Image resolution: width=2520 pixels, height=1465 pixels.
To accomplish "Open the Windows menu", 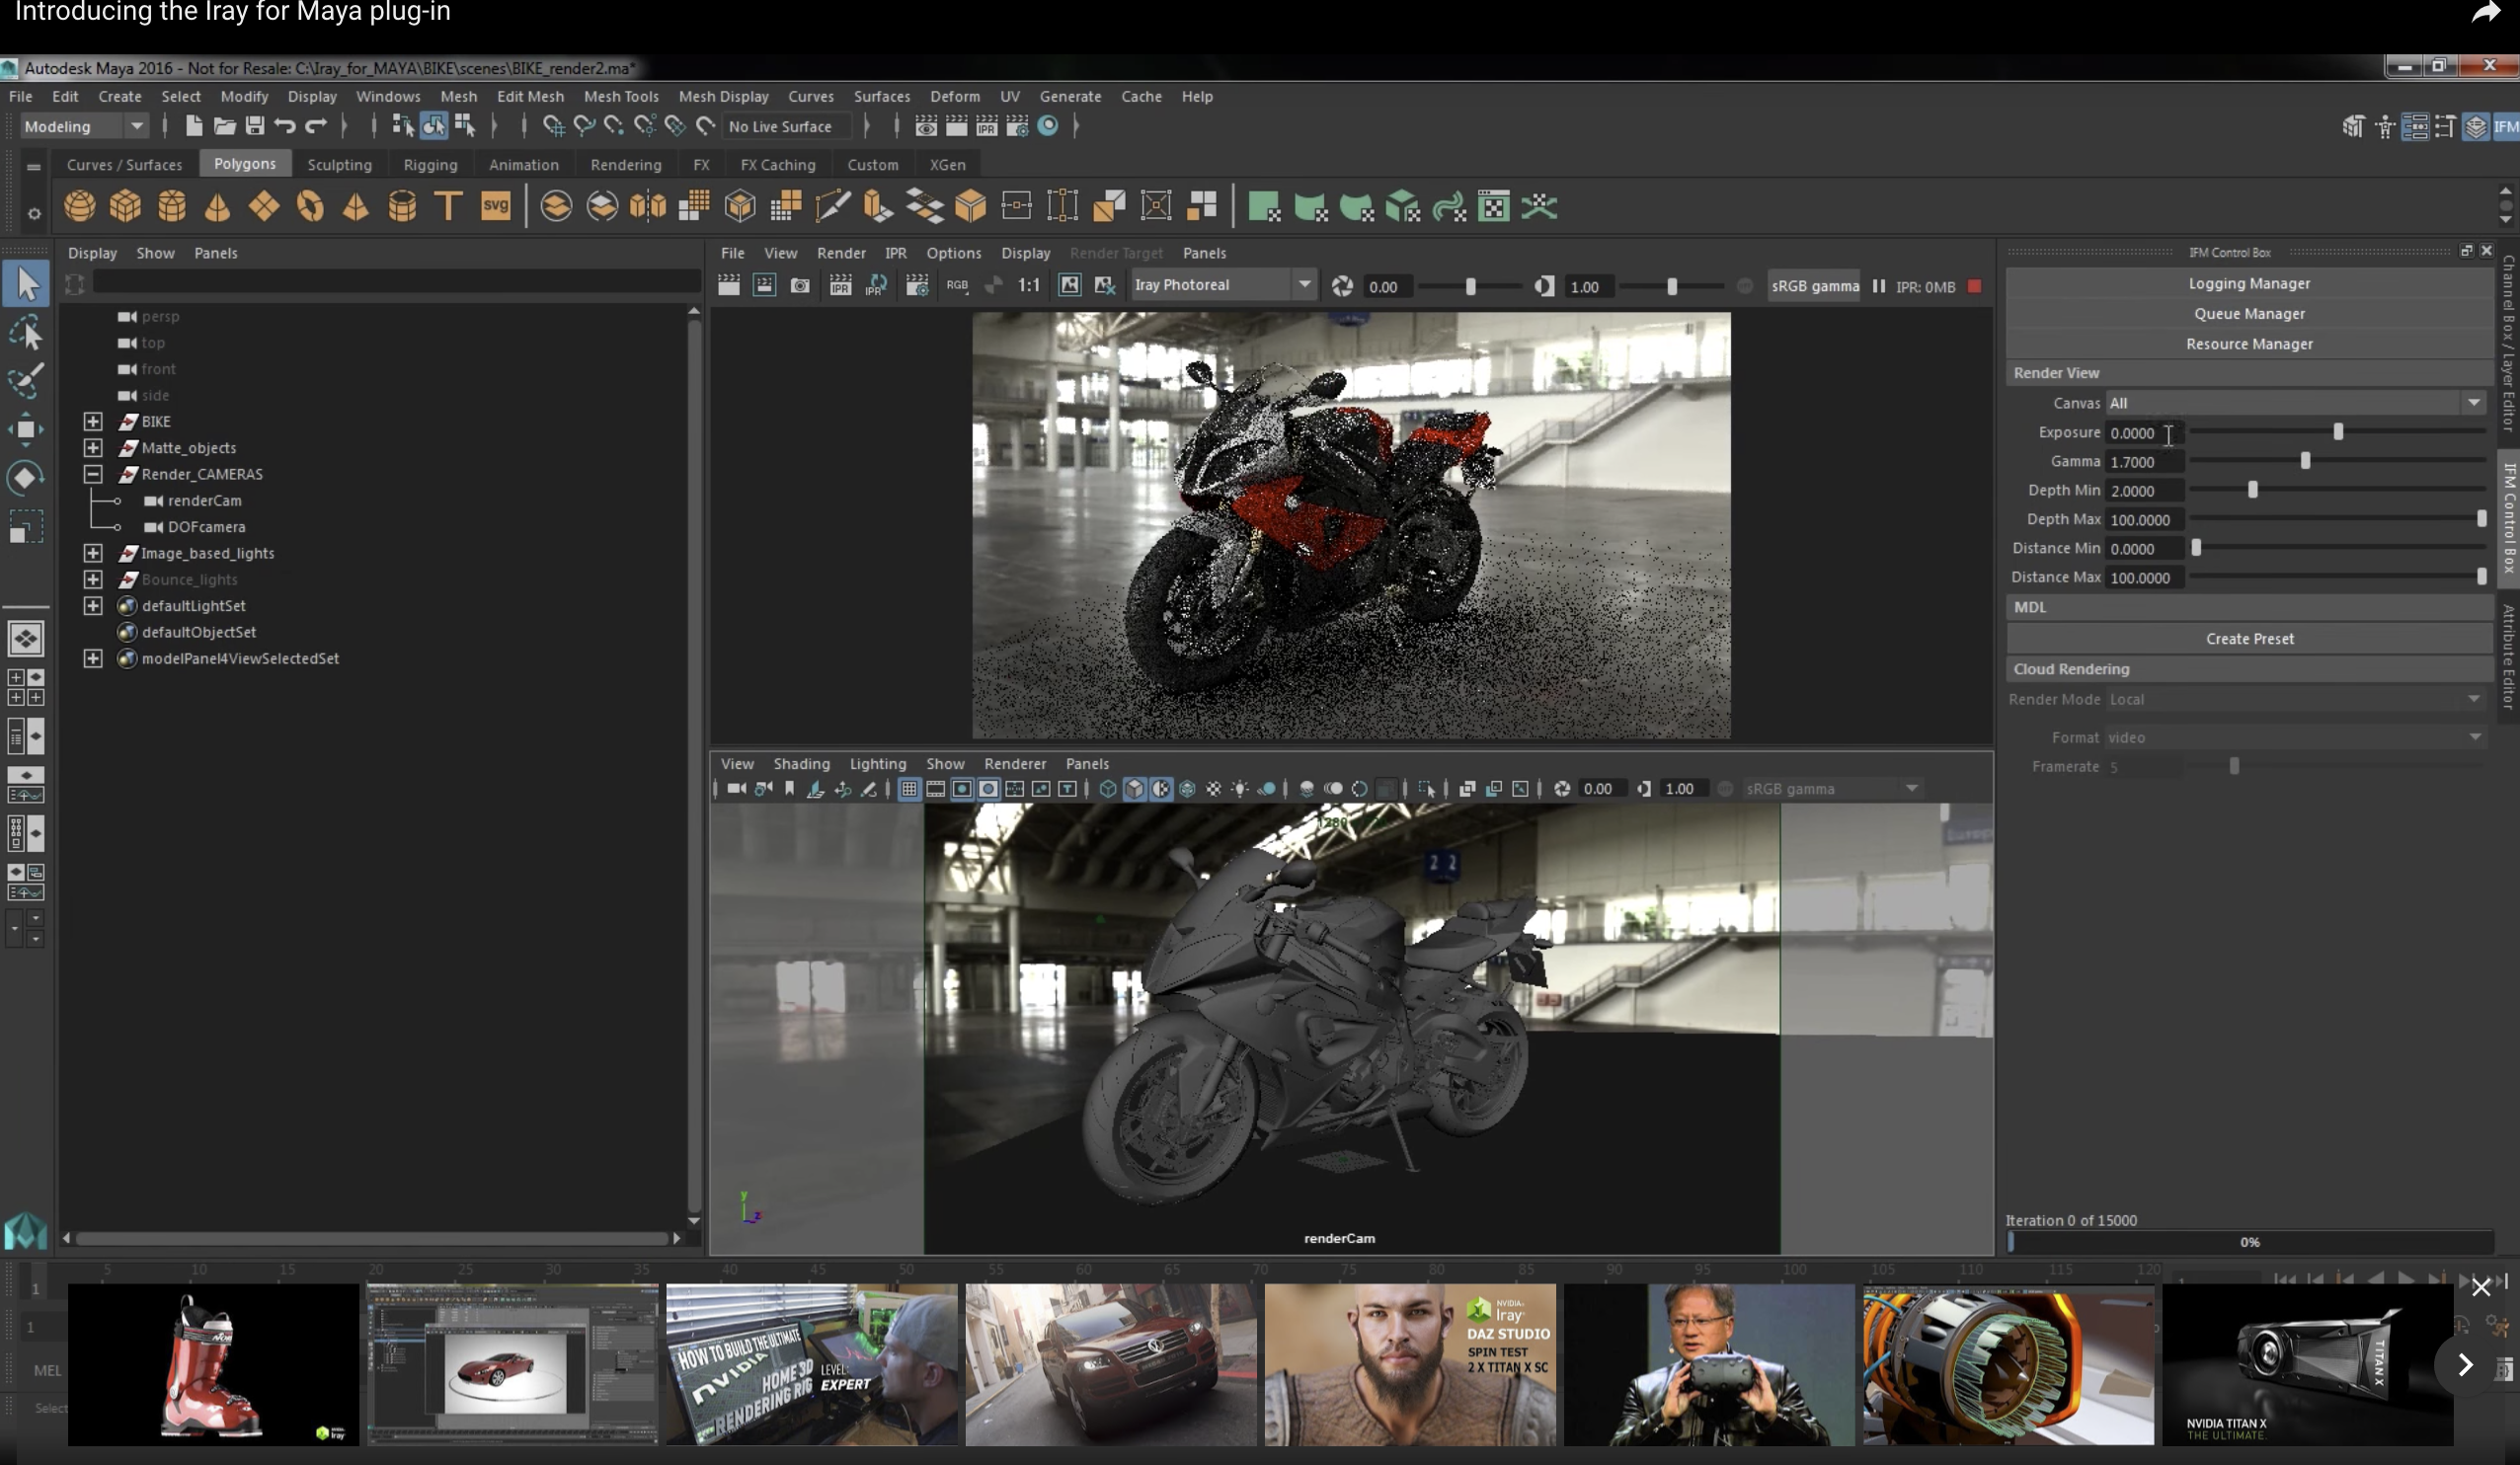I will (x=388, y=96).
